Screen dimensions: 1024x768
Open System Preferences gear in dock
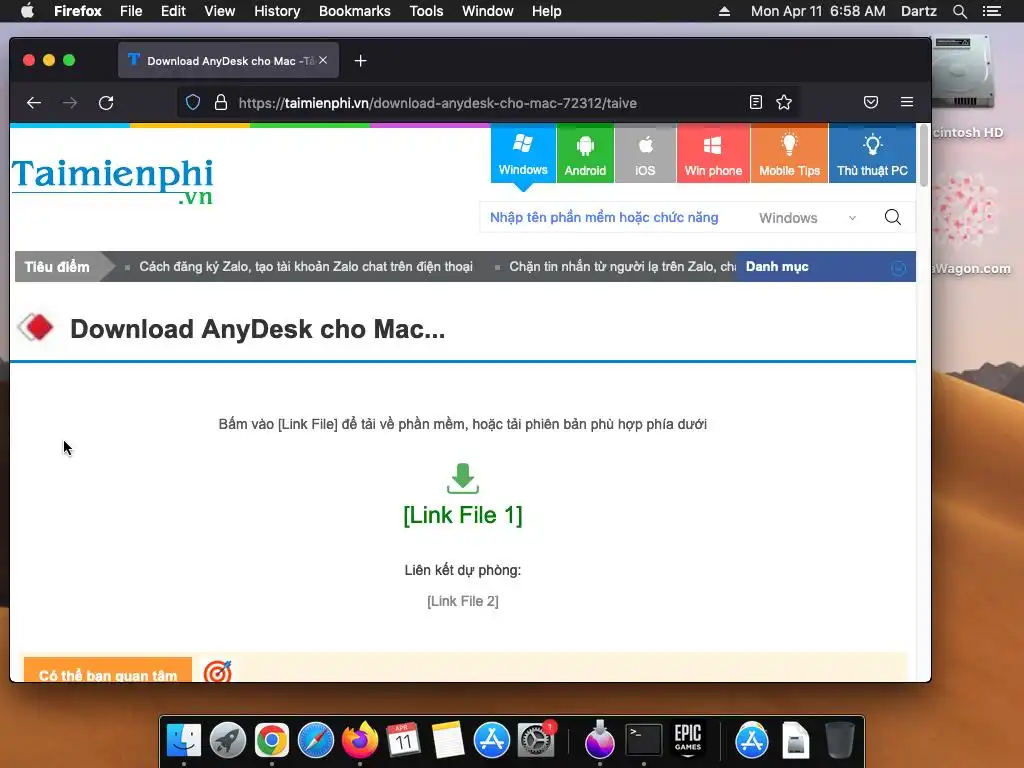coord(536,740)
